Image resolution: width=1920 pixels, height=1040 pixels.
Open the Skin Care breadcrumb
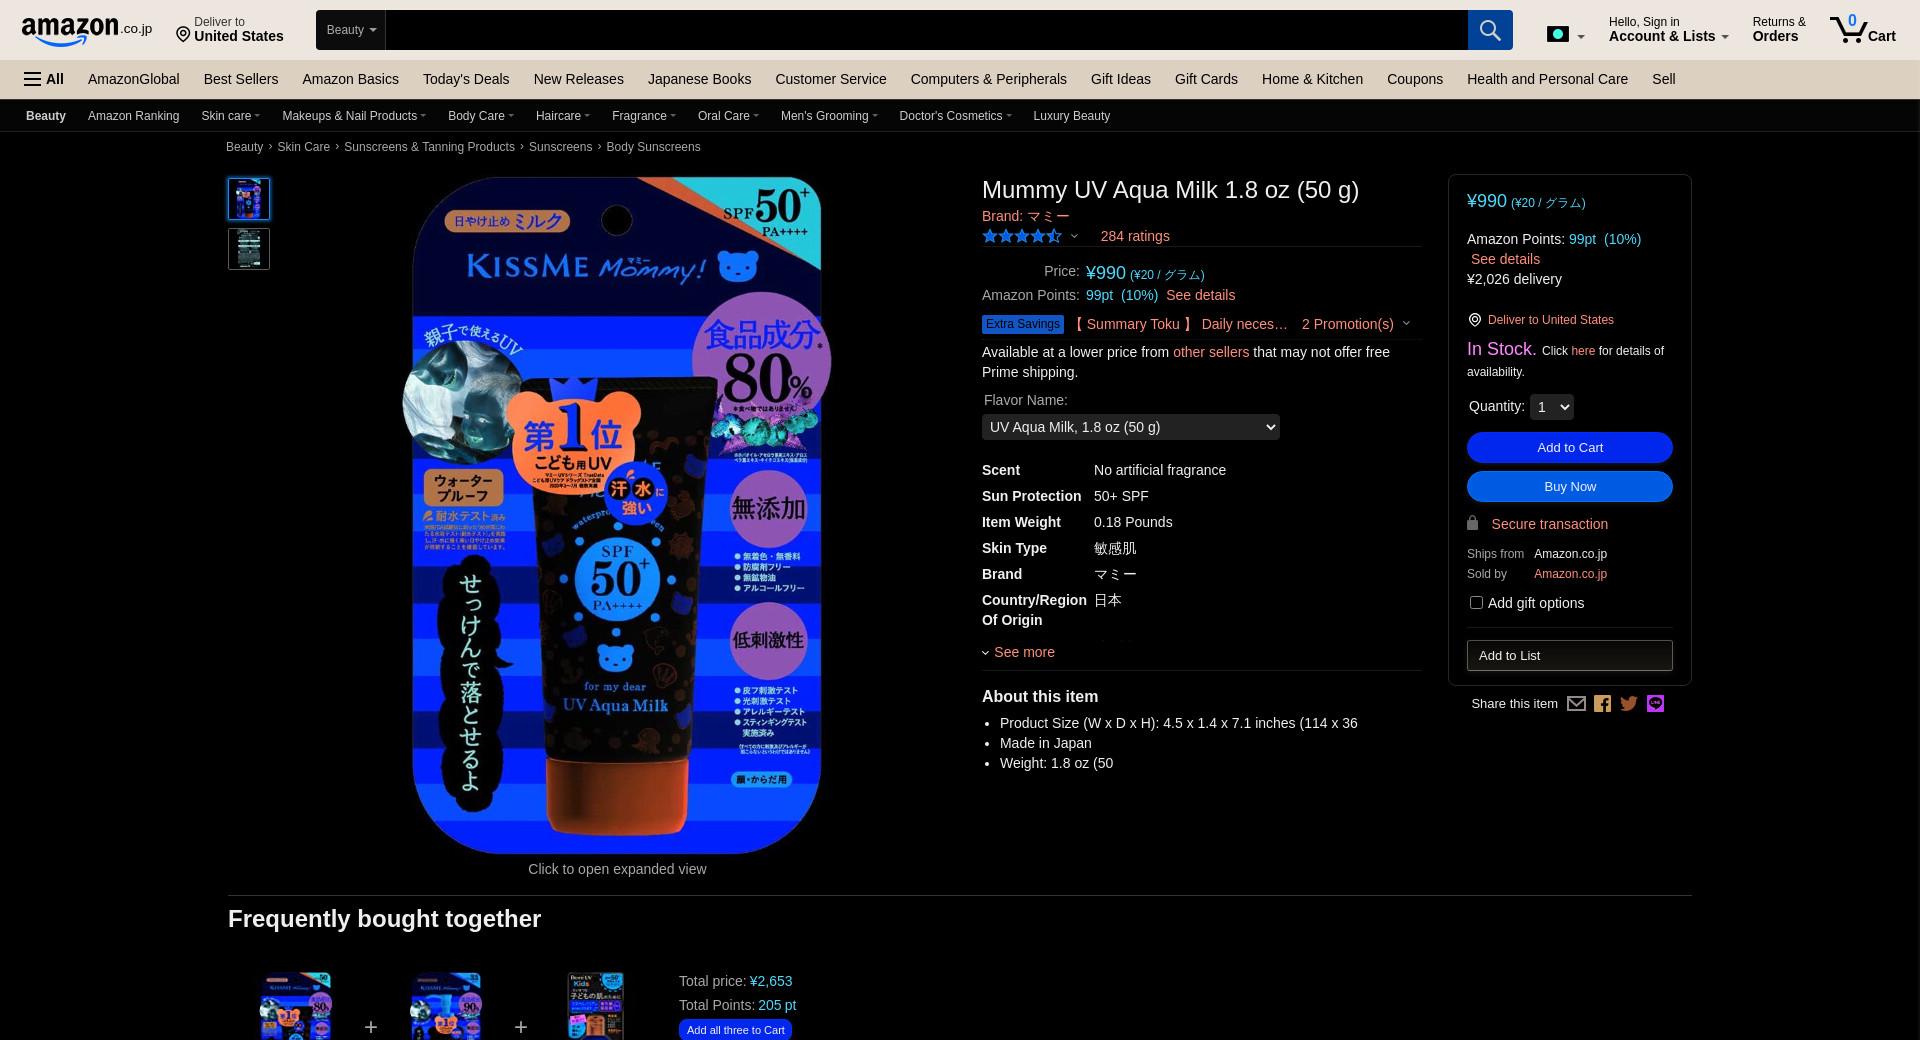(x=303, y=147)
